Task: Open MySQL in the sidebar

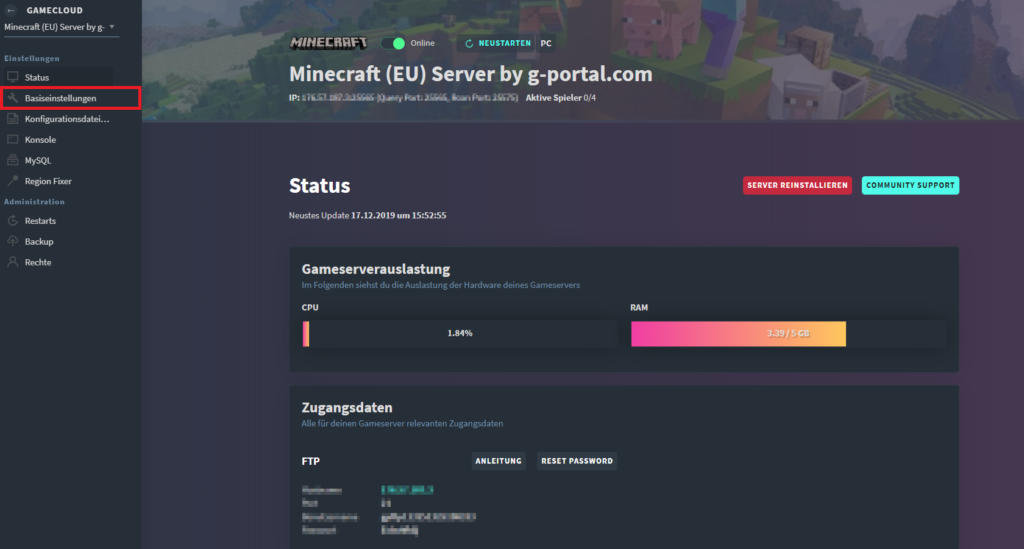Action: click(x=37, y=161)
